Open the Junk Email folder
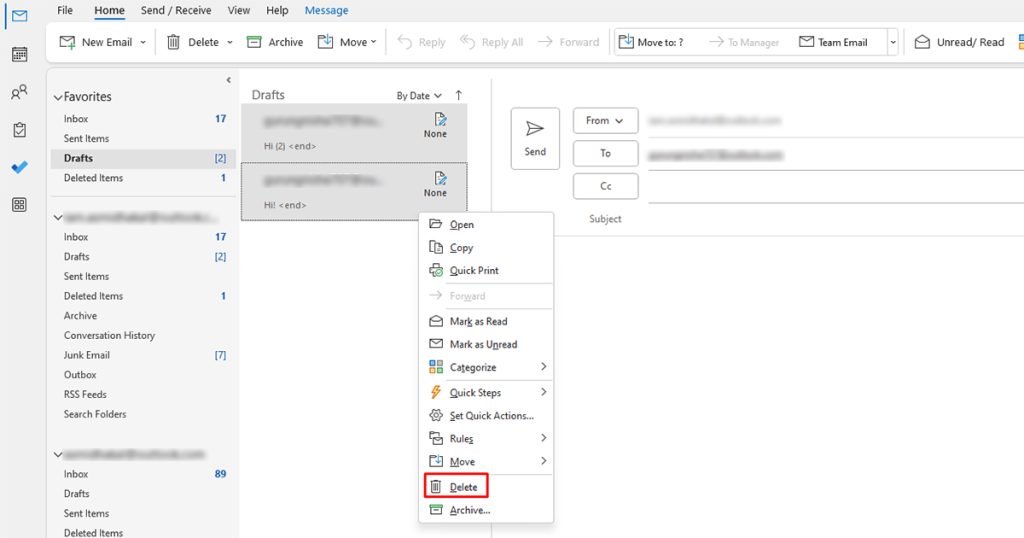The image size is (1024, 538). click(142, 355)
